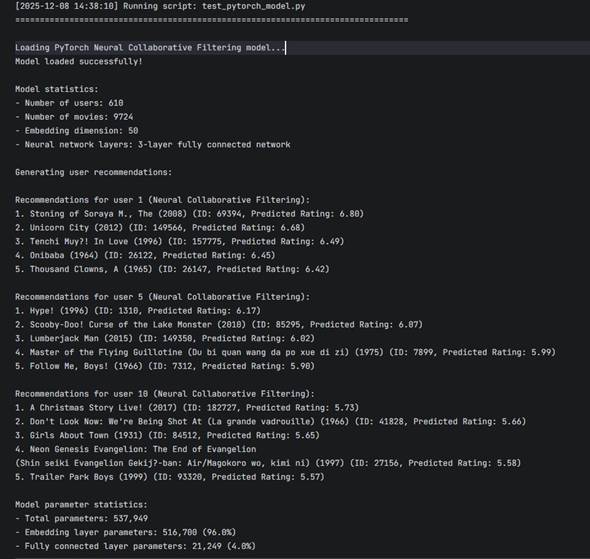The height and width of the screenshot is (559, 590).
Task: Click the 'Scooby-Doo! Curse of the Lake Monster' line
Action: click(219, 325)
